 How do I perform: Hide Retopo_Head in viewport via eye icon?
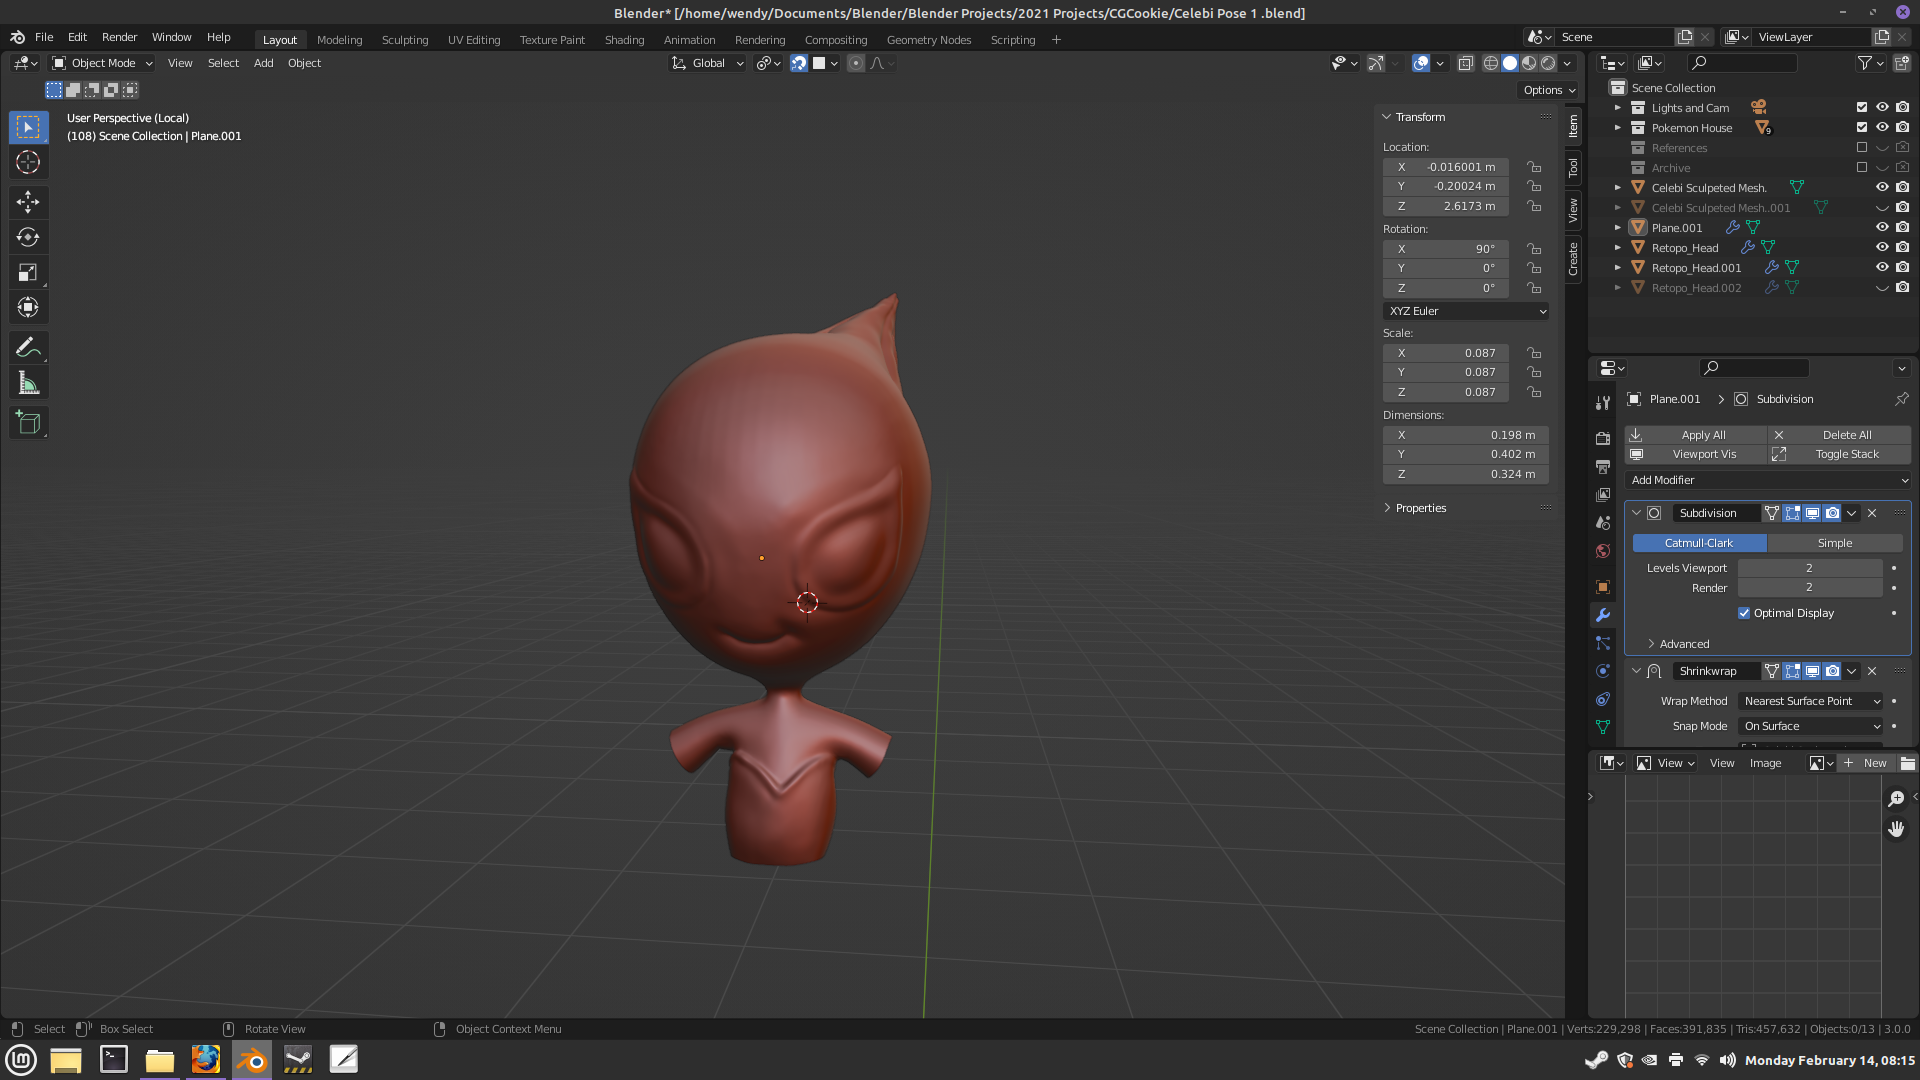(1882, 247)
